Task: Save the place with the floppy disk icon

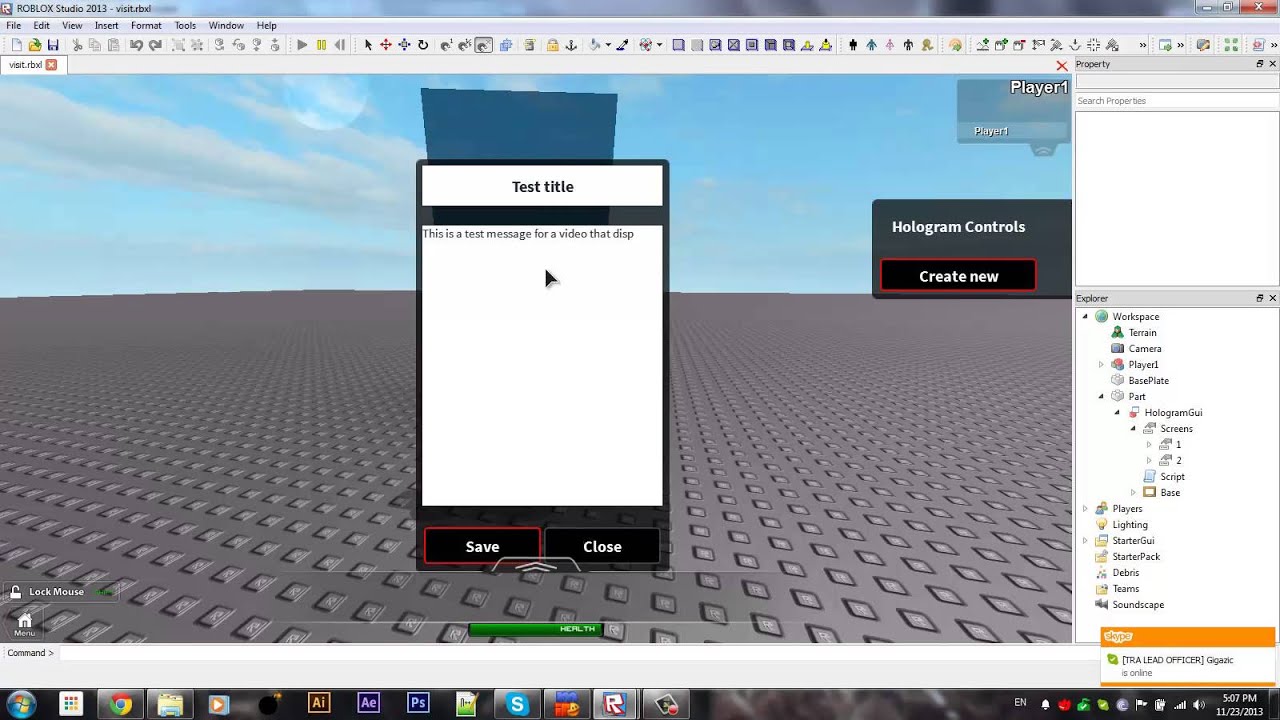Action: point(53,45)
